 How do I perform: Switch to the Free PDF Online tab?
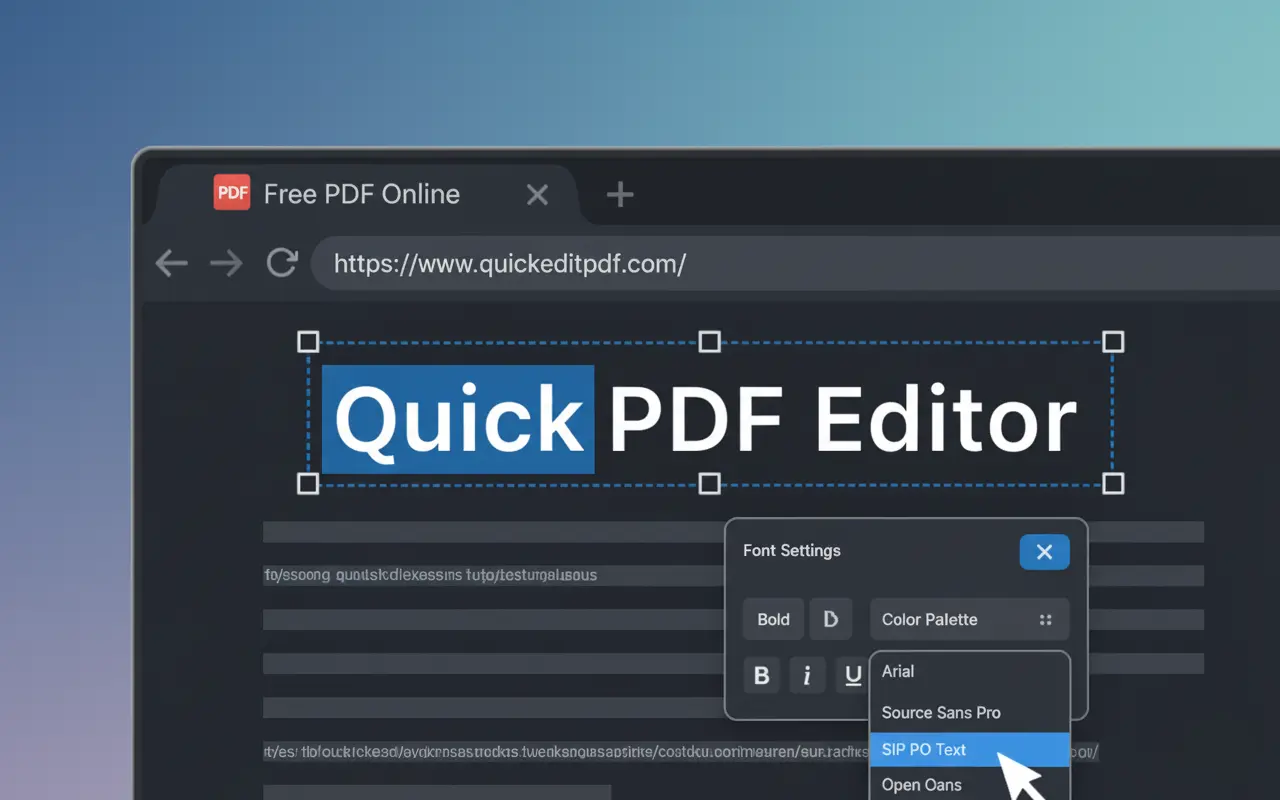(x=361, y=194)
